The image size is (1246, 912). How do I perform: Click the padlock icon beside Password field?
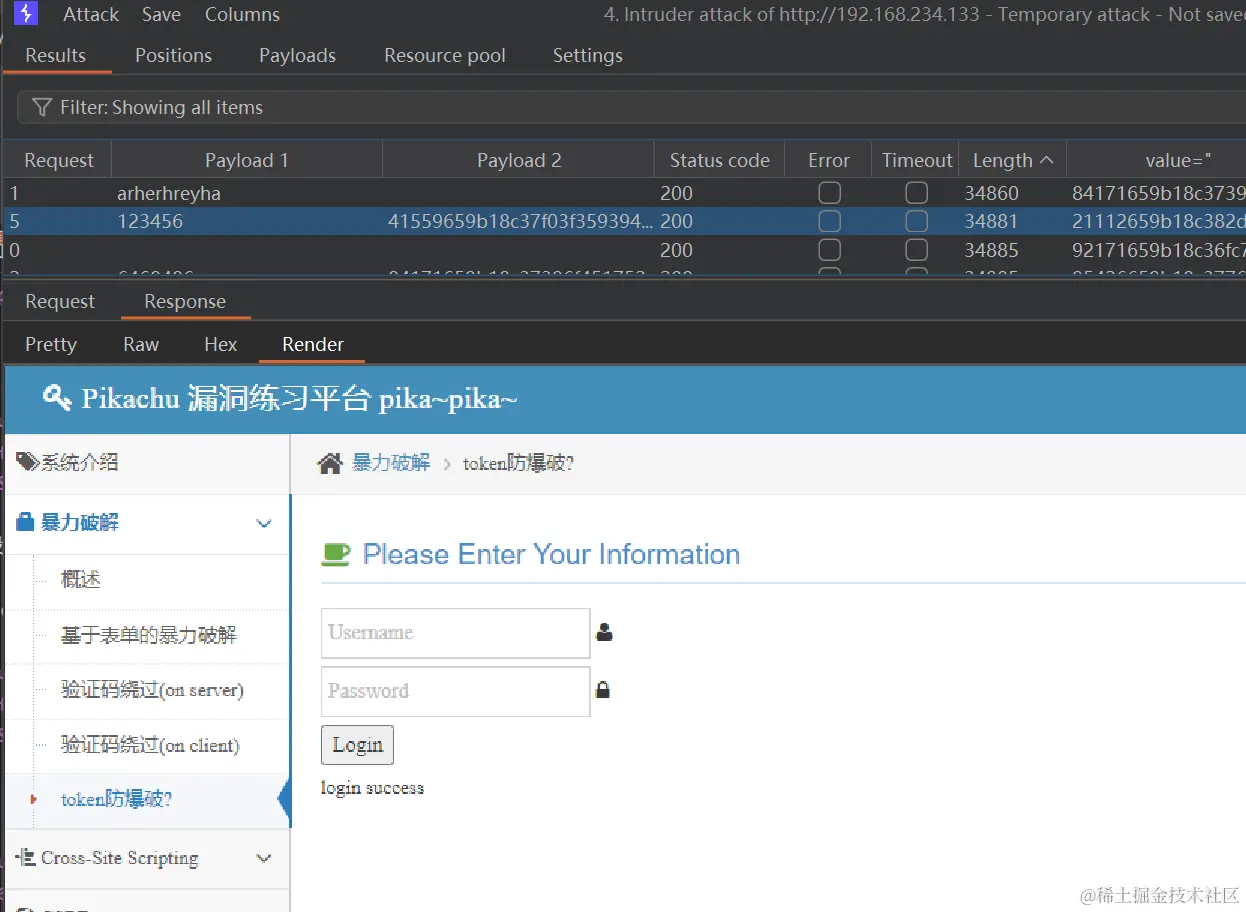click(x=603, y=690)
